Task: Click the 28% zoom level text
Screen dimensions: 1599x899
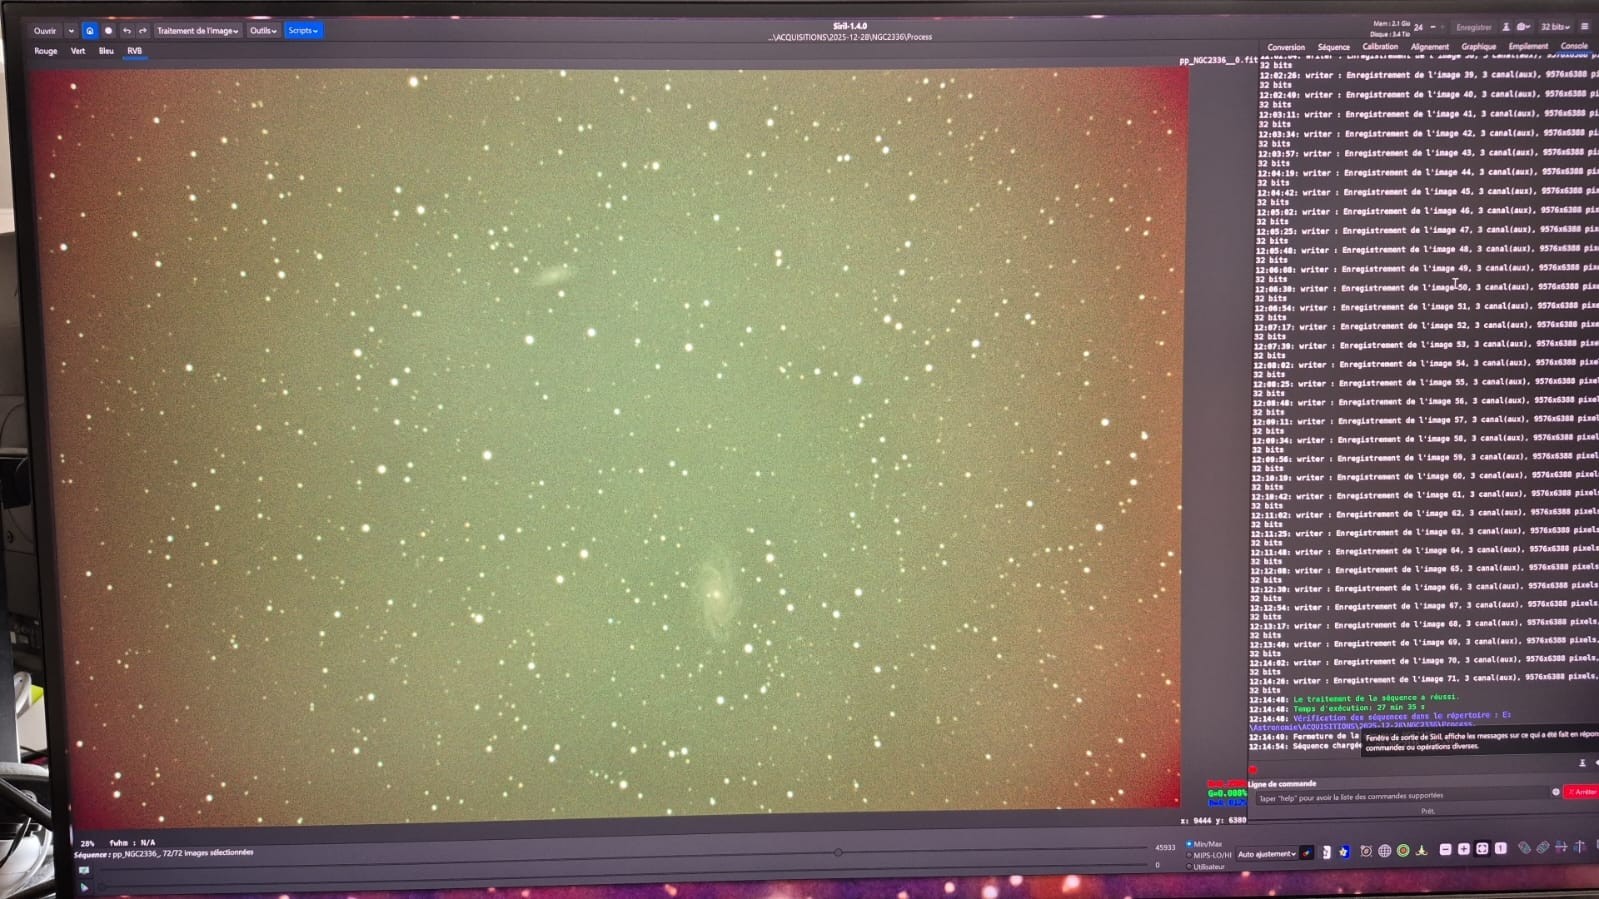Action: (88, 843)
